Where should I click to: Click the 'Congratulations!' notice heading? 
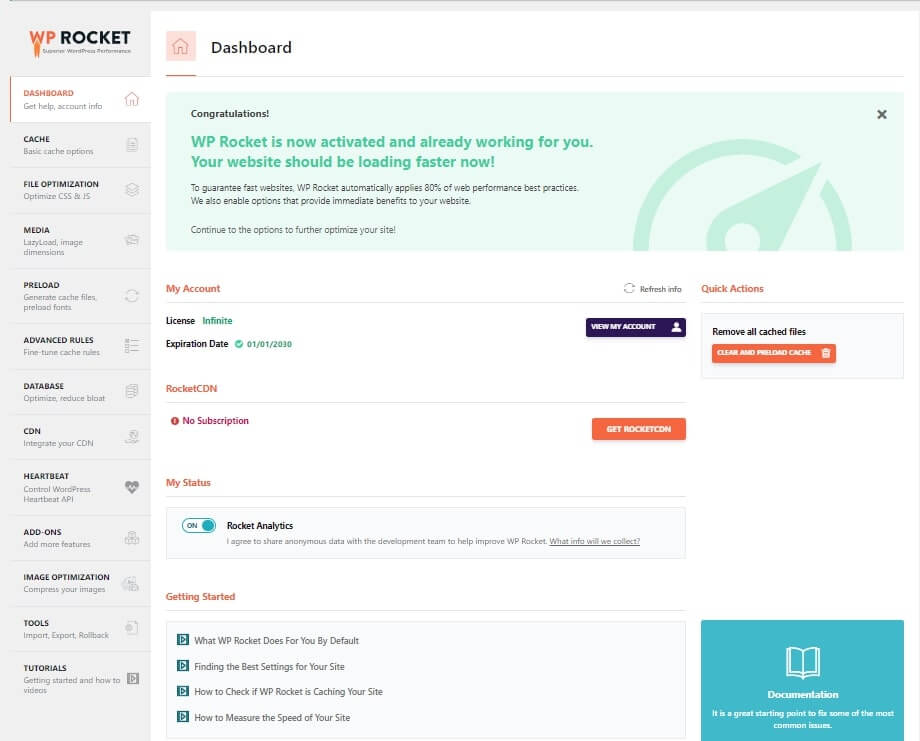[229, 114]
